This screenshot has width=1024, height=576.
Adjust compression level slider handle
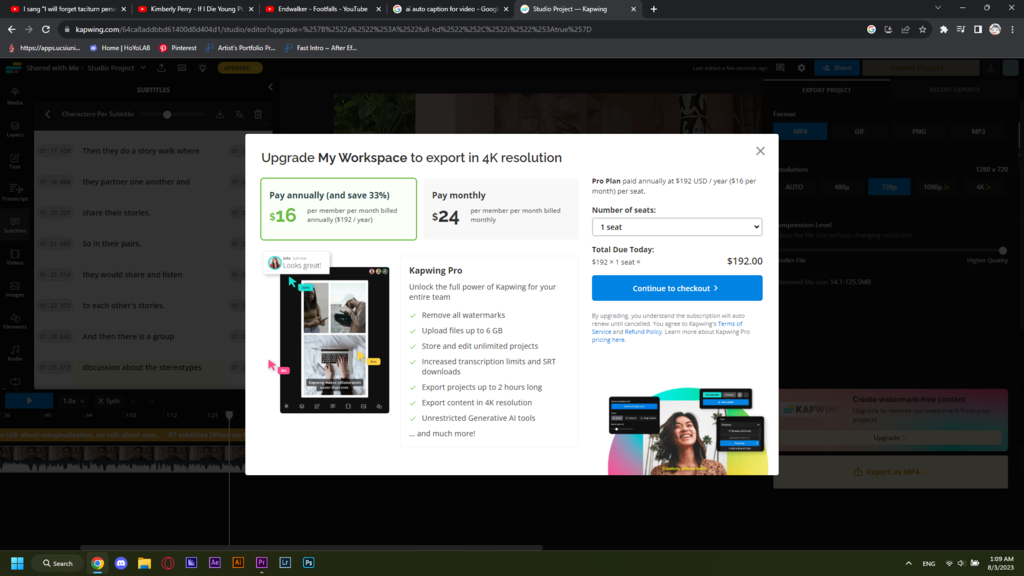(x=1002, y=251)
